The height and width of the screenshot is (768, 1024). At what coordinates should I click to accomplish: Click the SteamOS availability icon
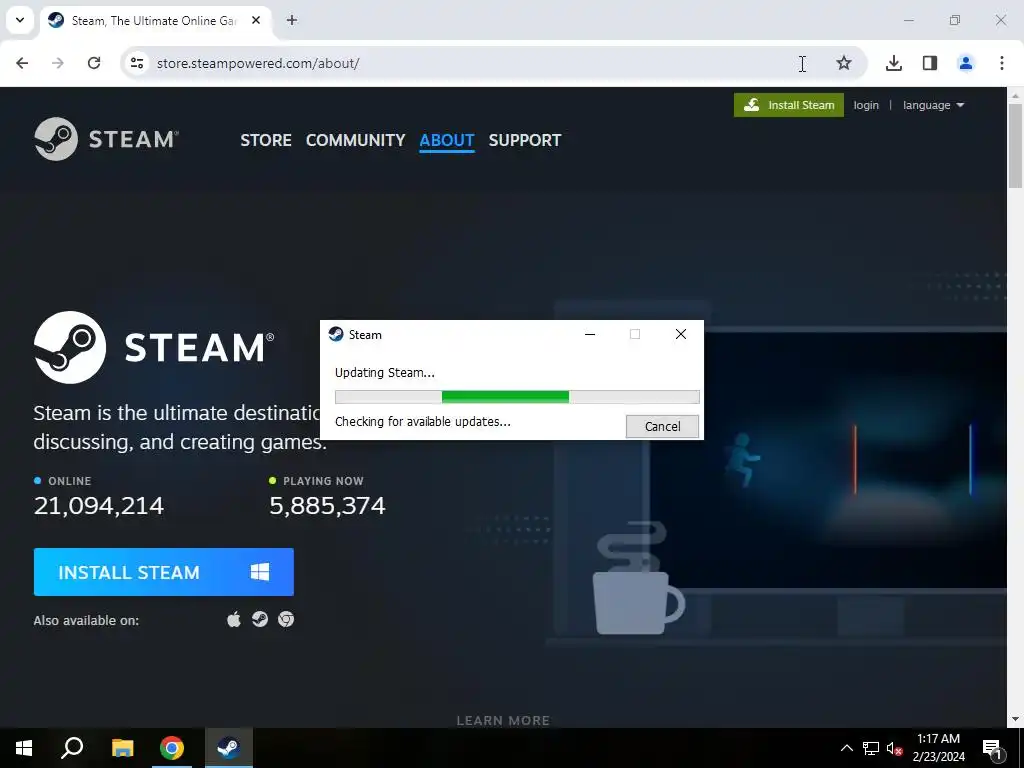[260, 619]
